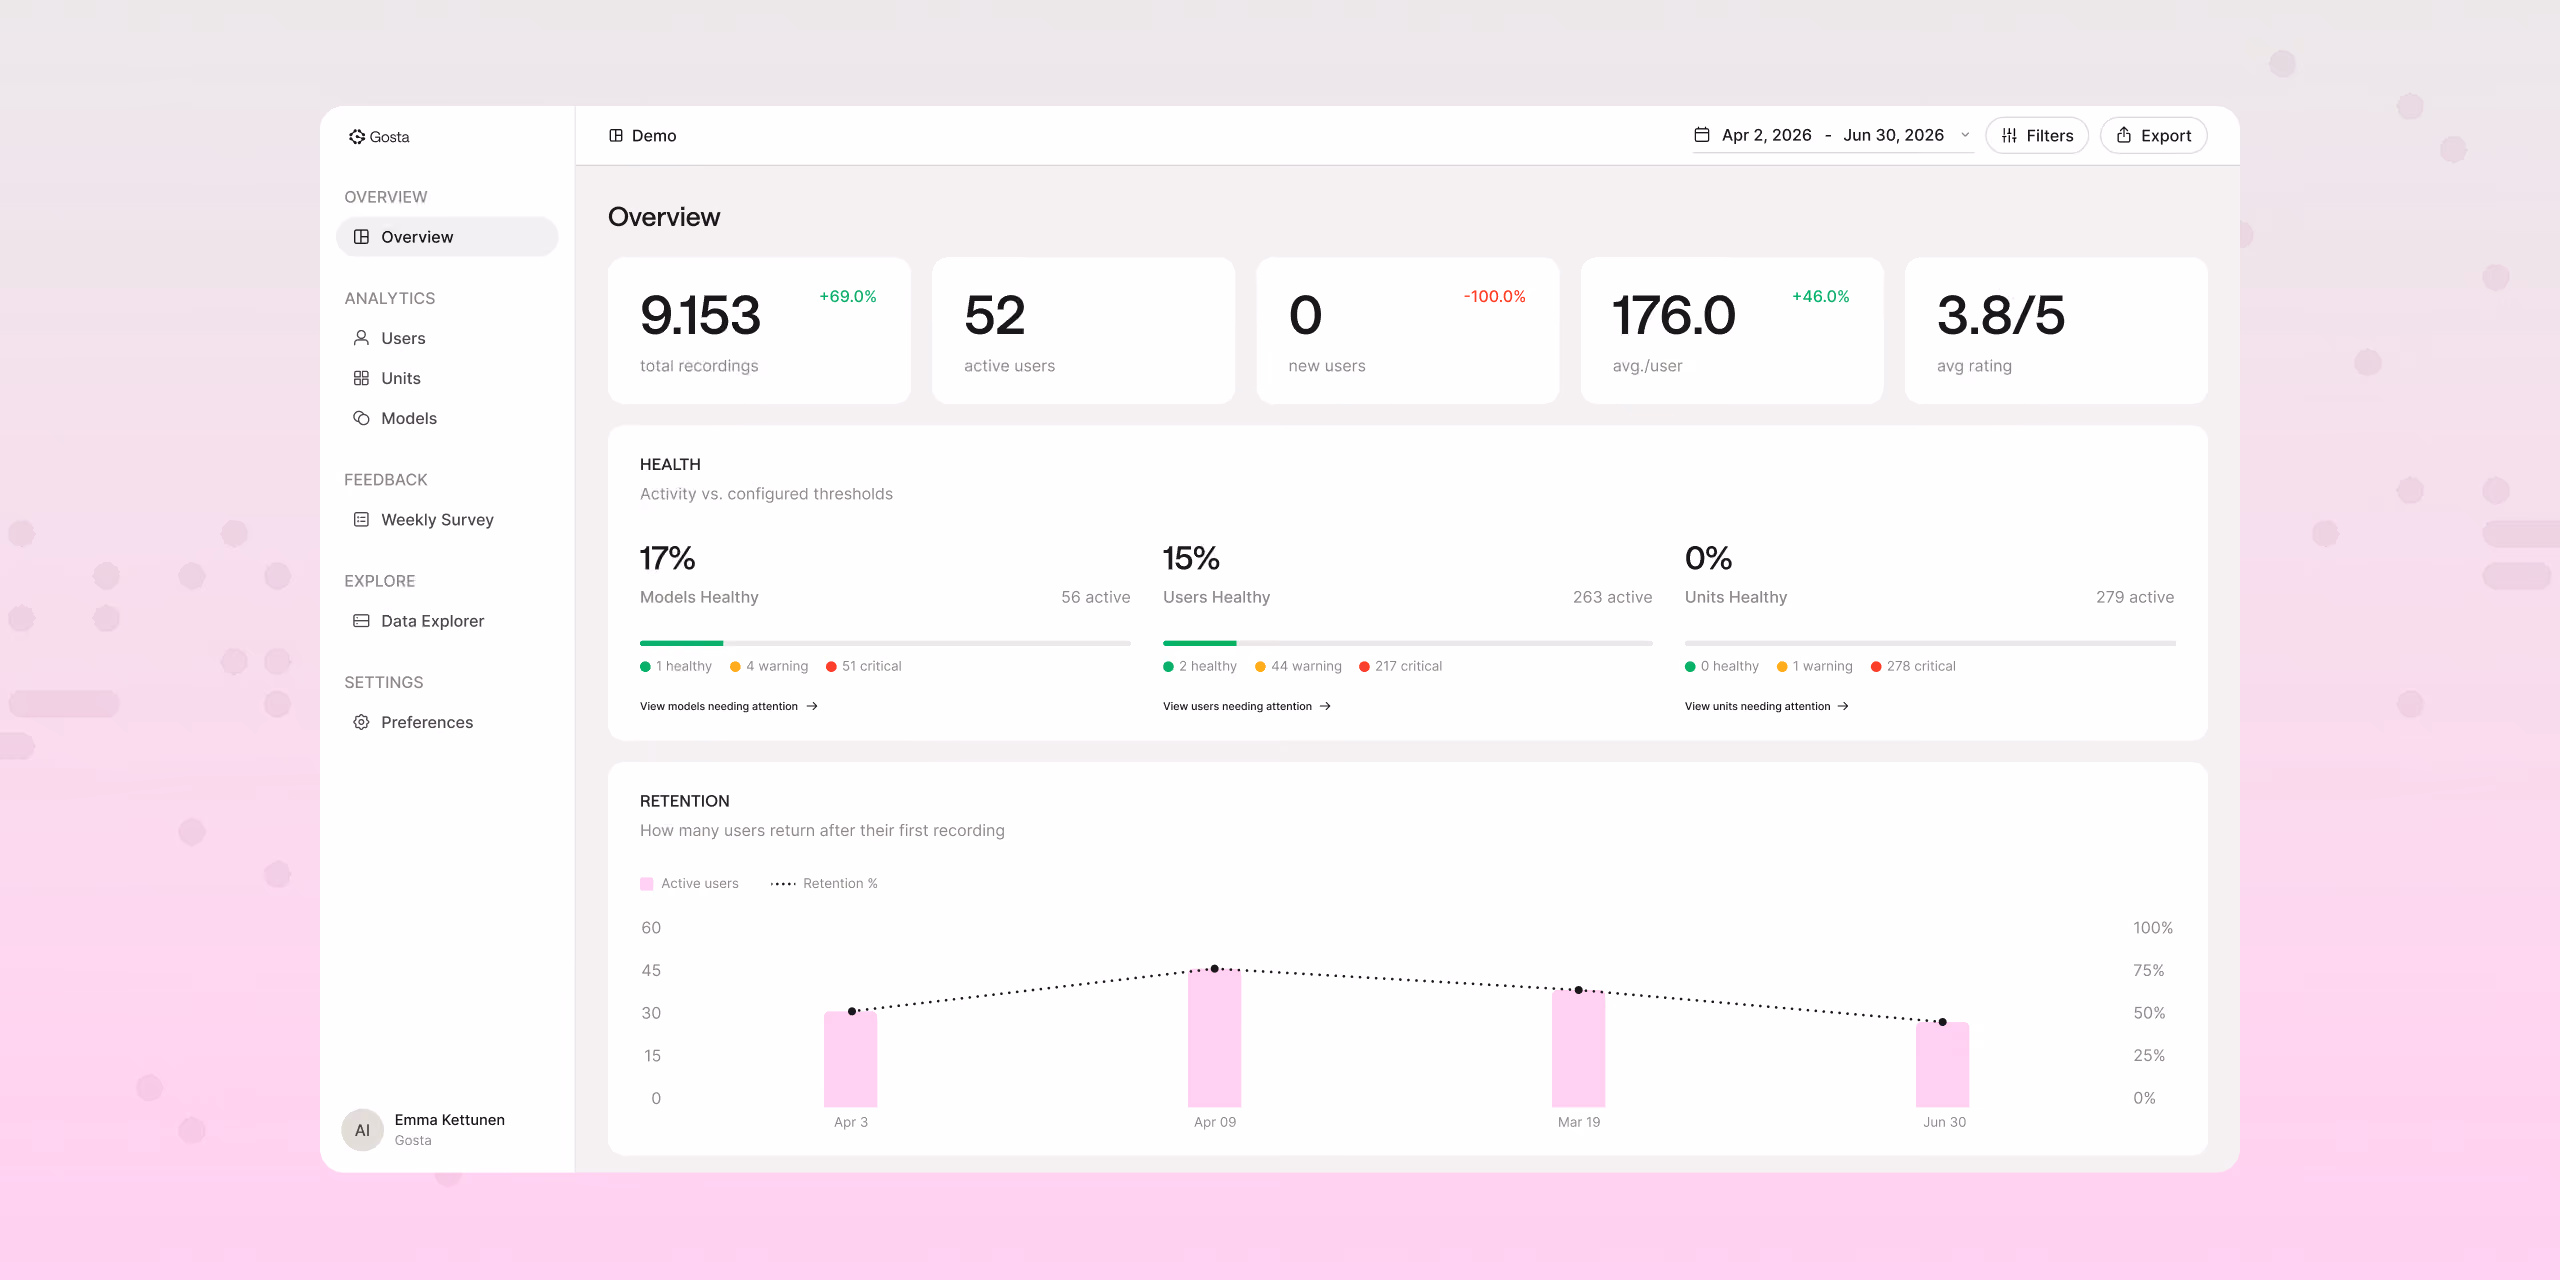Screen dimensions: 2560x1280
Task: Click the -100.0% change indicator
Action: tap(1494, 297)
